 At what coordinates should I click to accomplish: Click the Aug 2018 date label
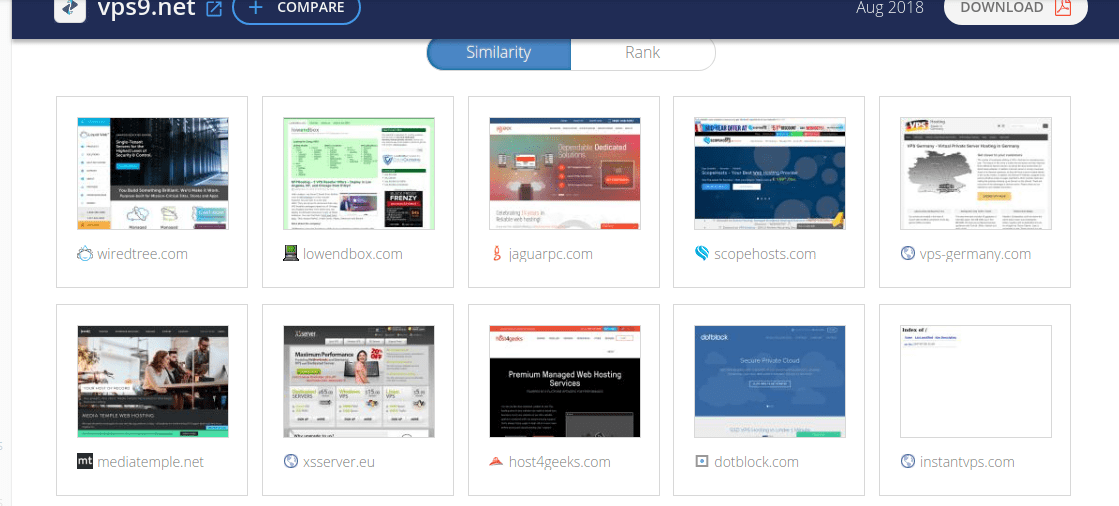pyautogui.click(x=889, y=8)
